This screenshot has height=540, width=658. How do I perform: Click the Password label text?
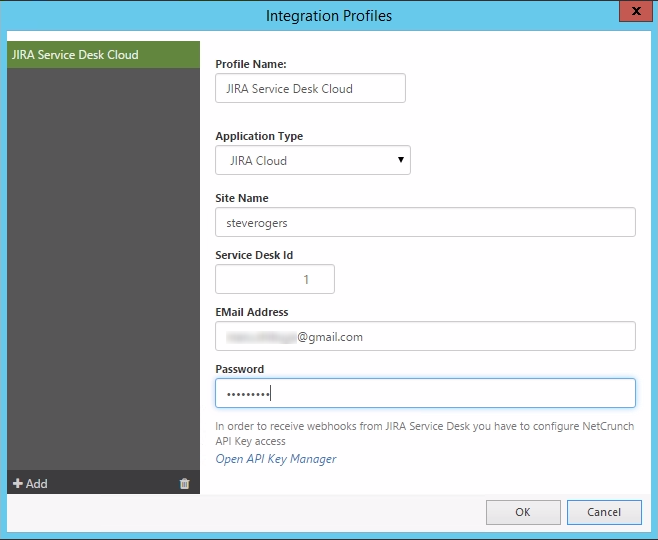pos(239,369)
